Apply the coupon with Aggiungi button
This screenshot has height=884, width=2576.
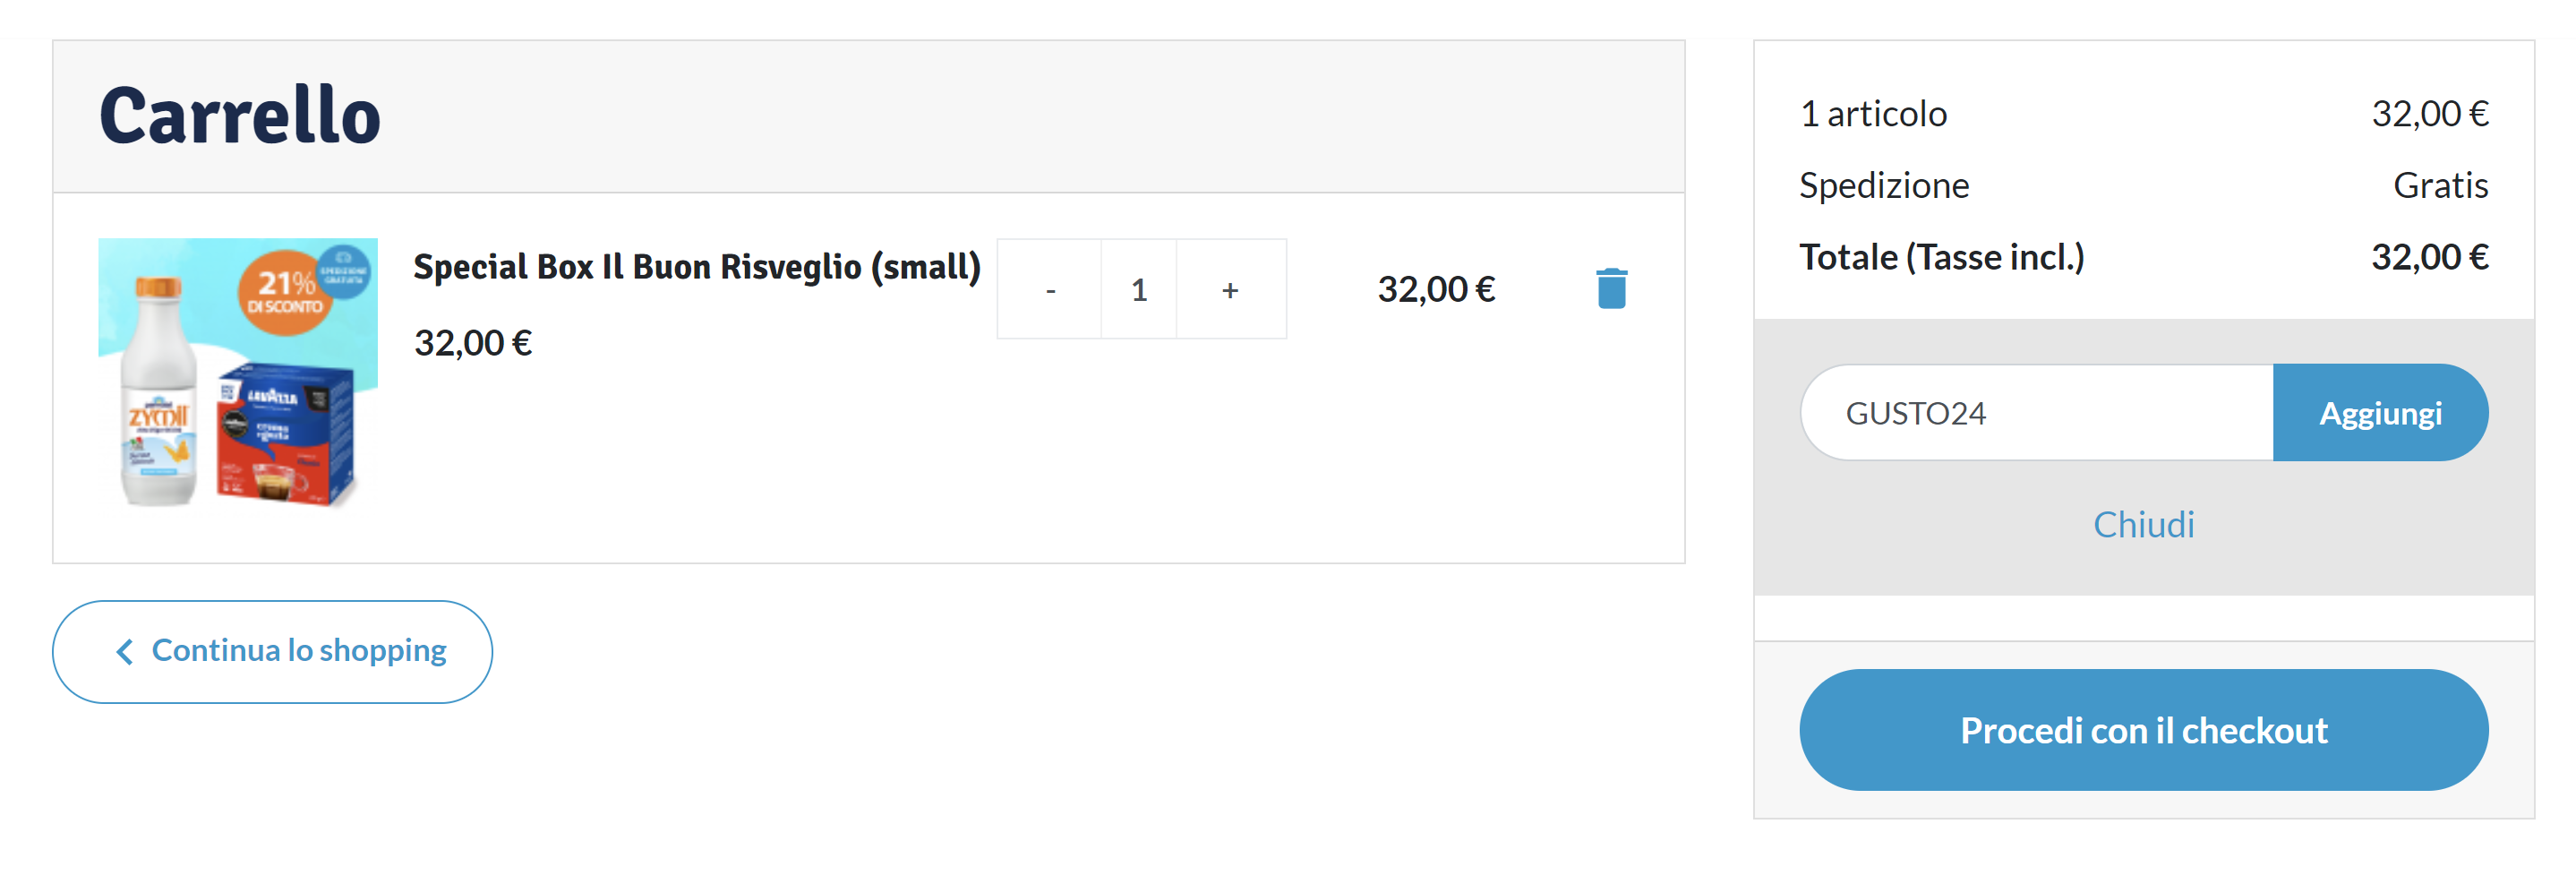tap(2379, 413)
